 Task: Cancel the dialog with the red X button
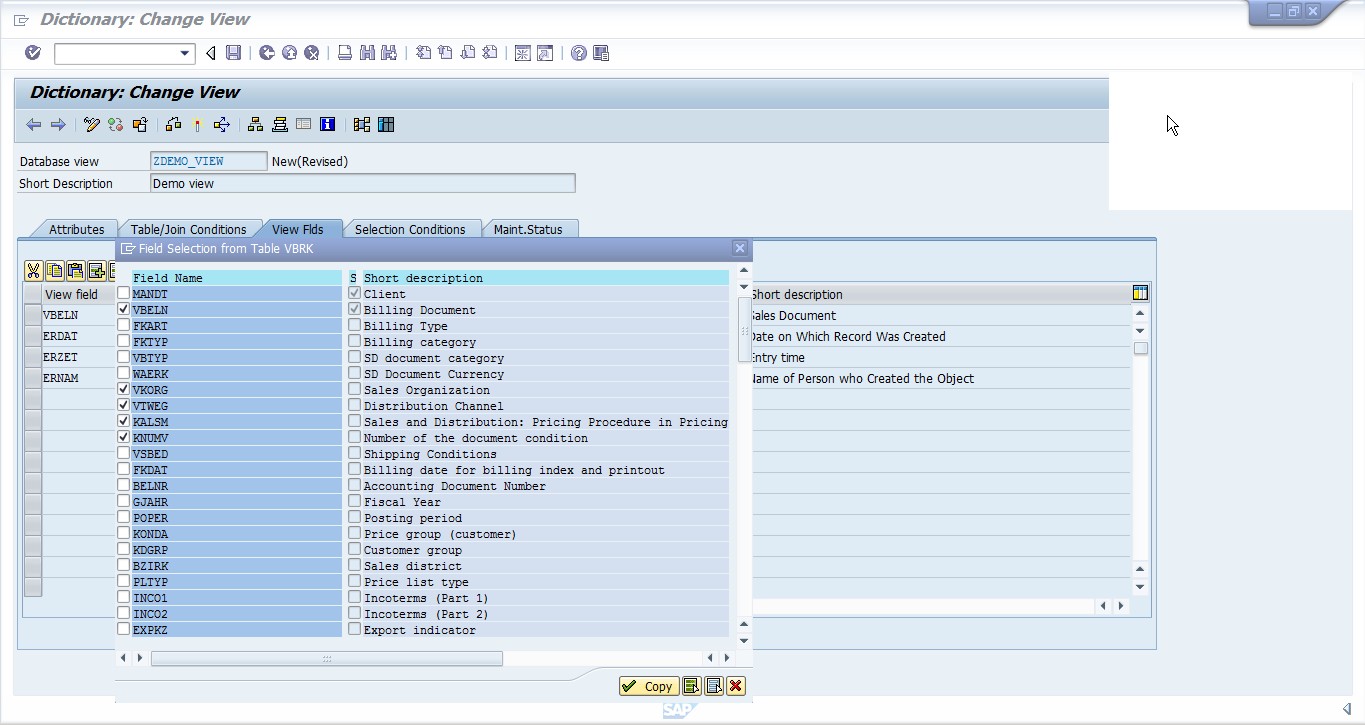(x=735, y=686)
